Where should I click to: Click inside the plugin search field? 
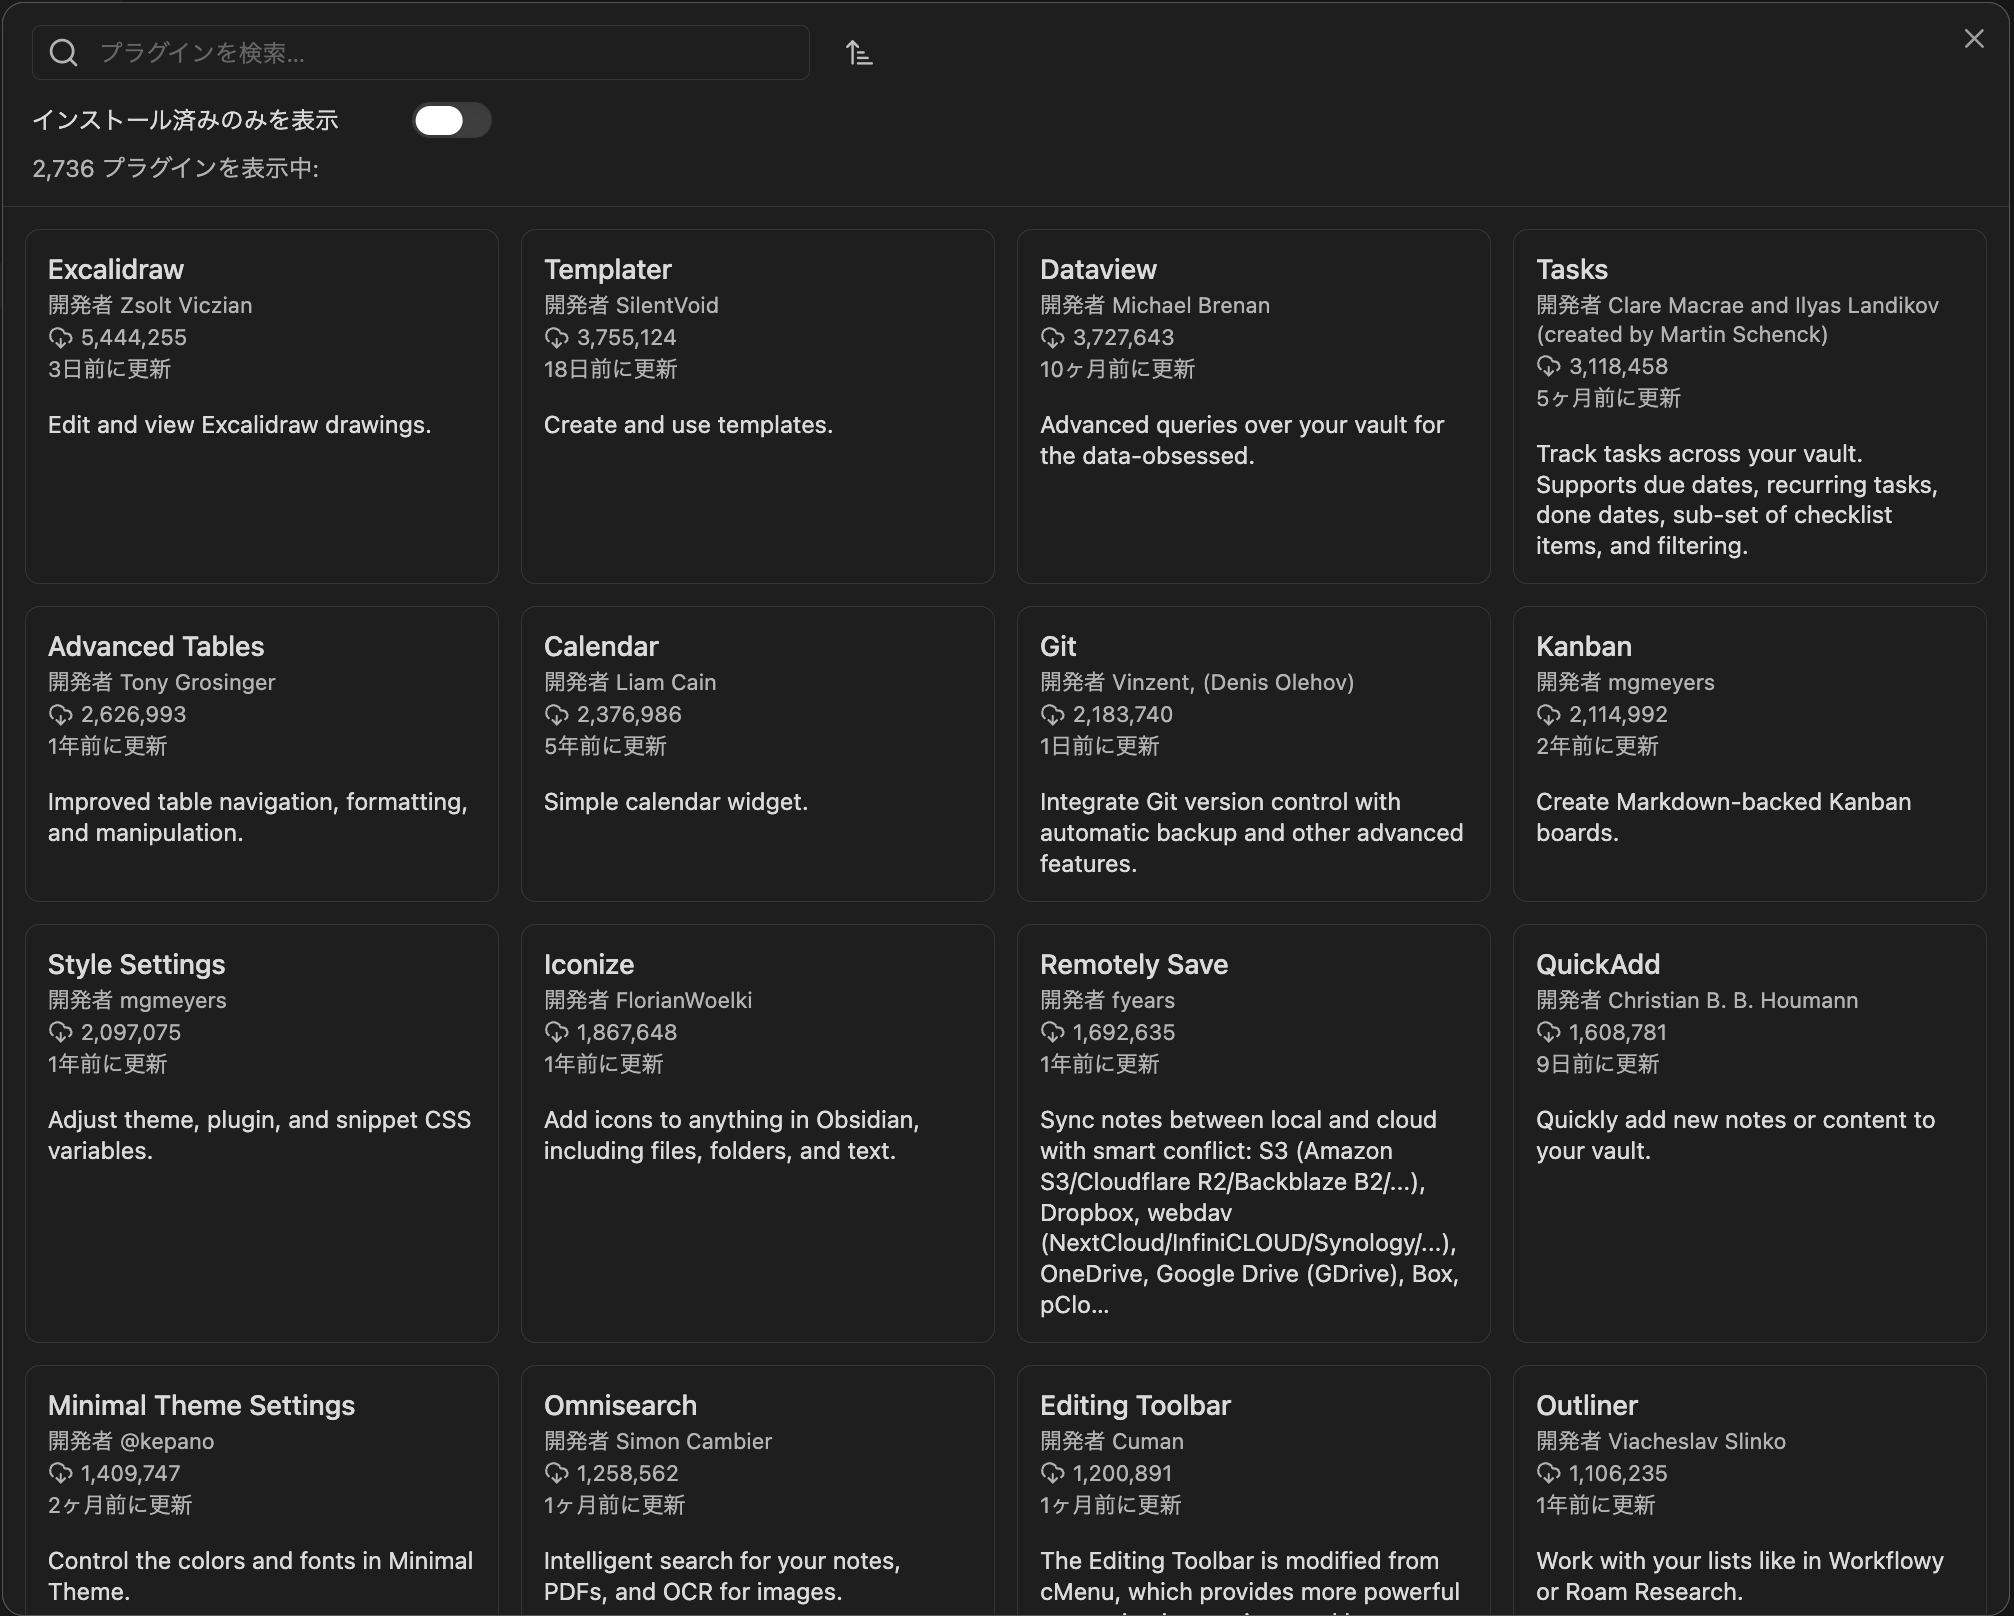[420, 52]
